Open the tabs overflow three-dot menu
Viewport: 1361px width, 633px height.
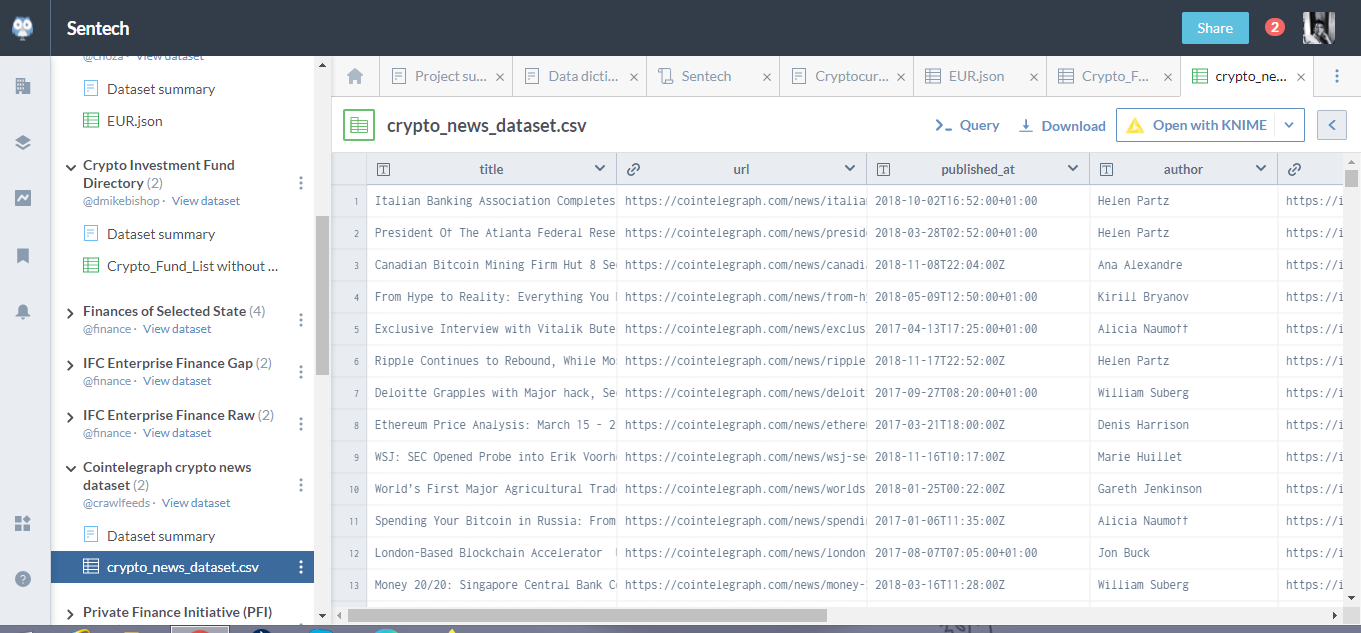tap(1337, 76)
